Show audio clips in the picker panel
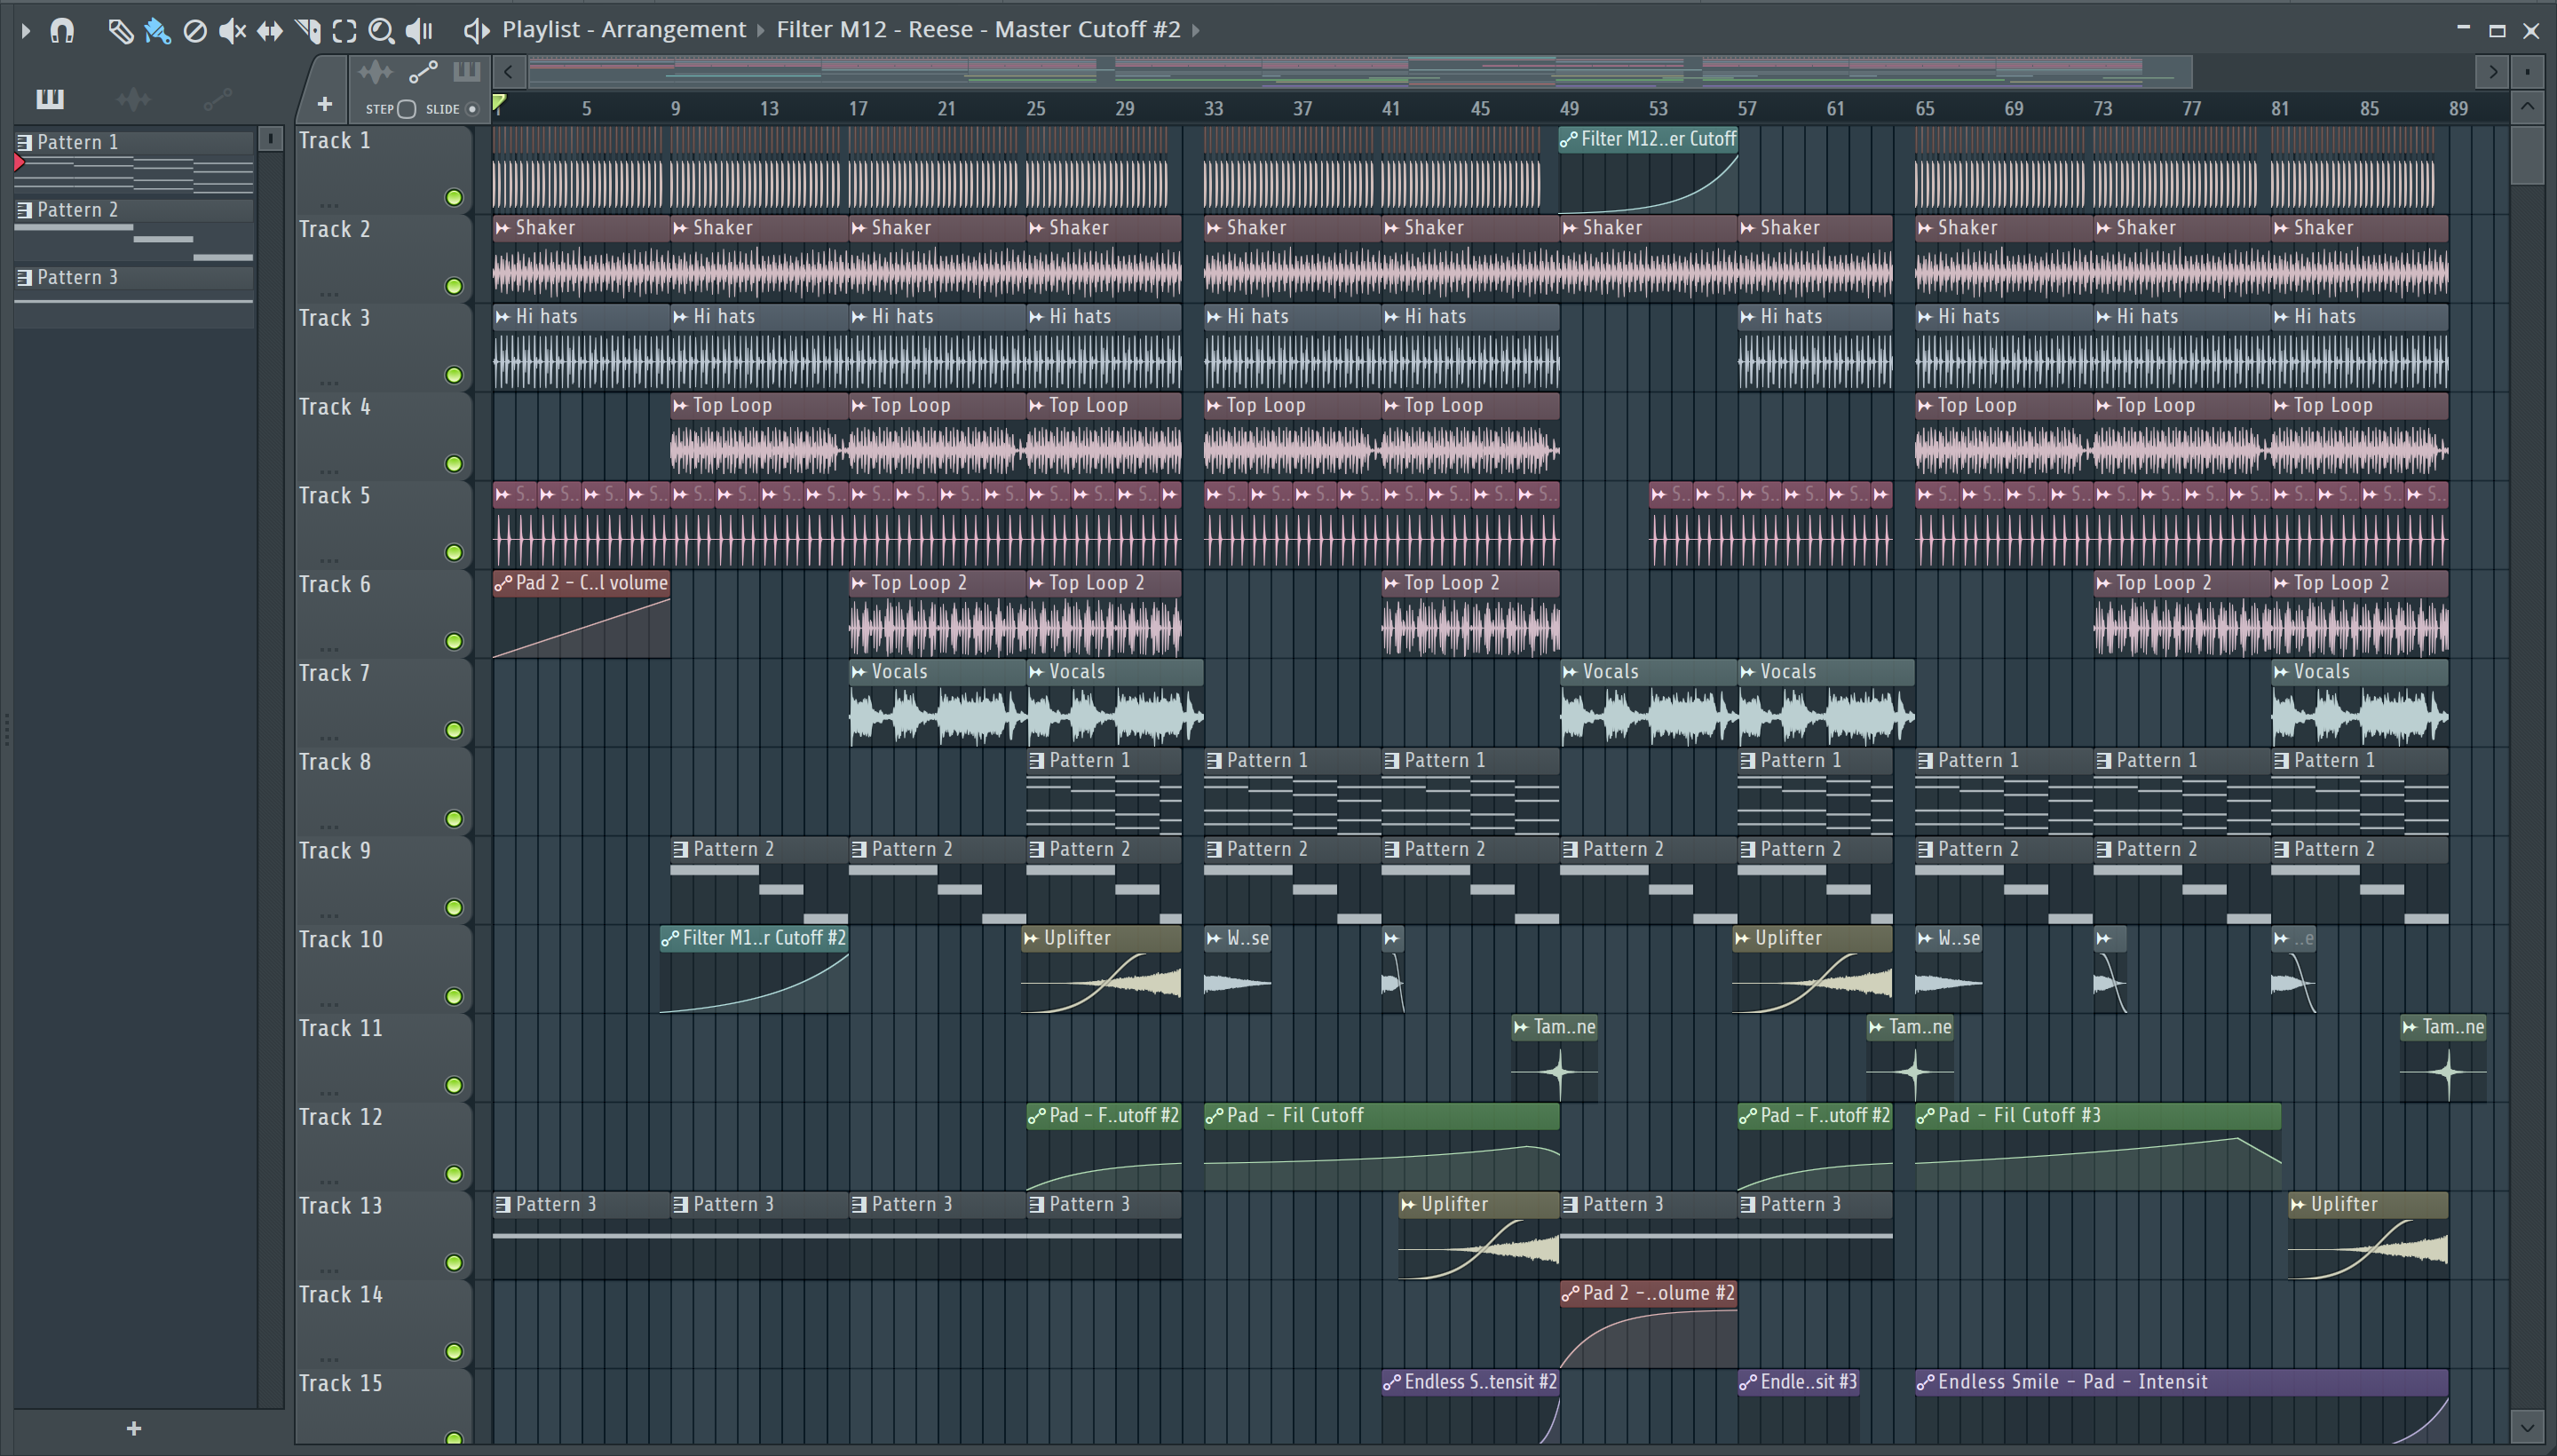This screenshot has height=1456, width=2557. click(x=133, y=99)
